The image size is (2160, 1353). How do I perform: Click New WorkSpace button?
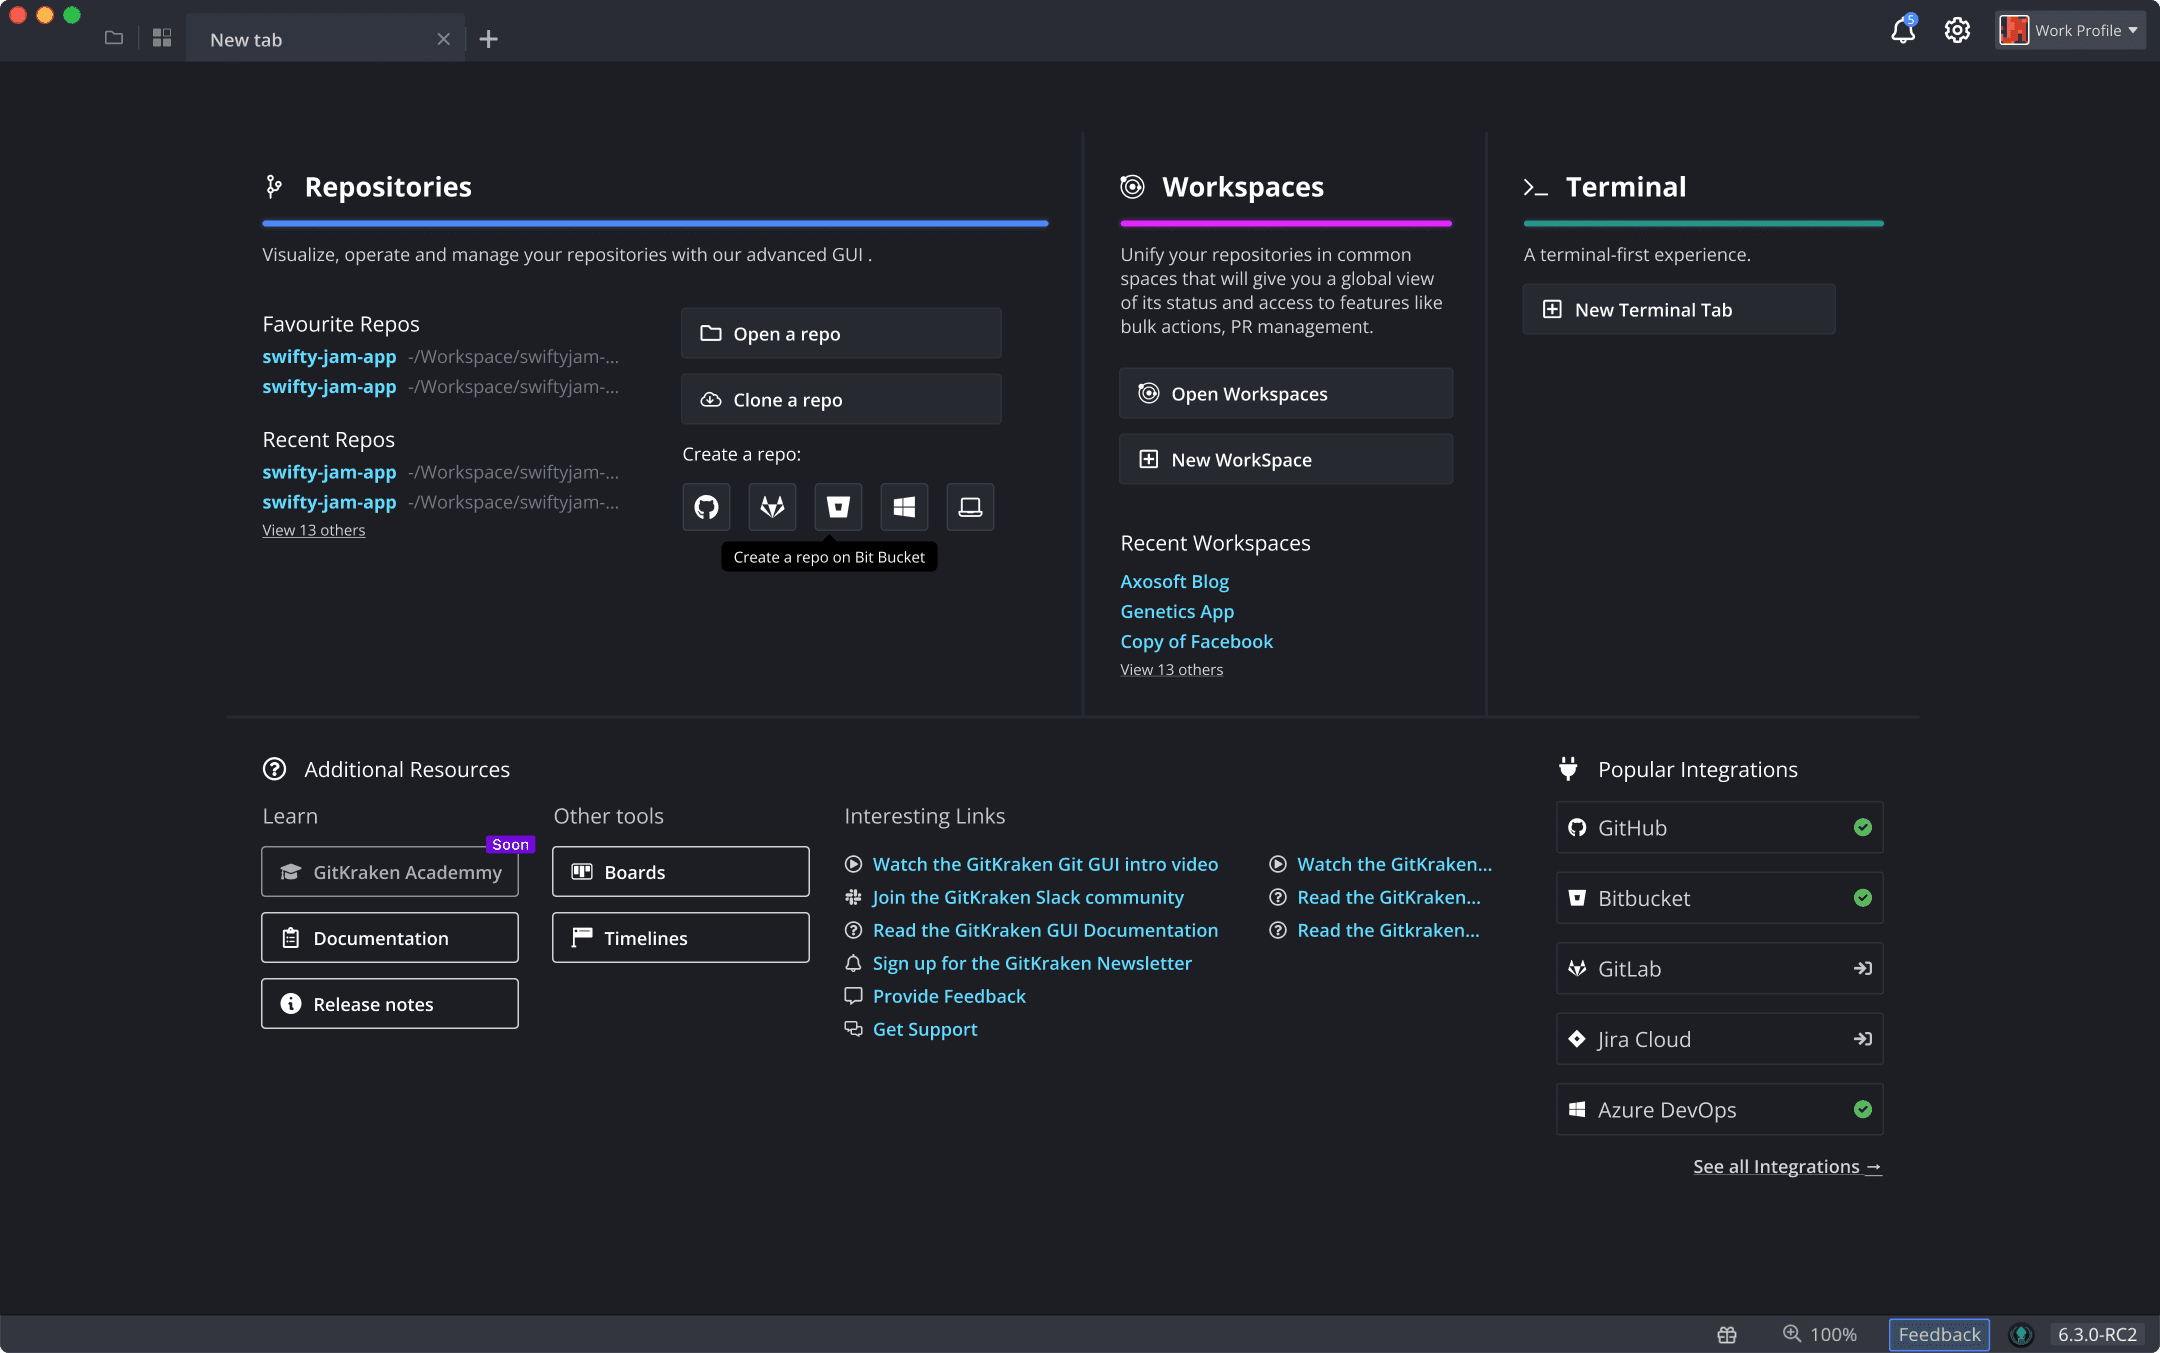1286,459
